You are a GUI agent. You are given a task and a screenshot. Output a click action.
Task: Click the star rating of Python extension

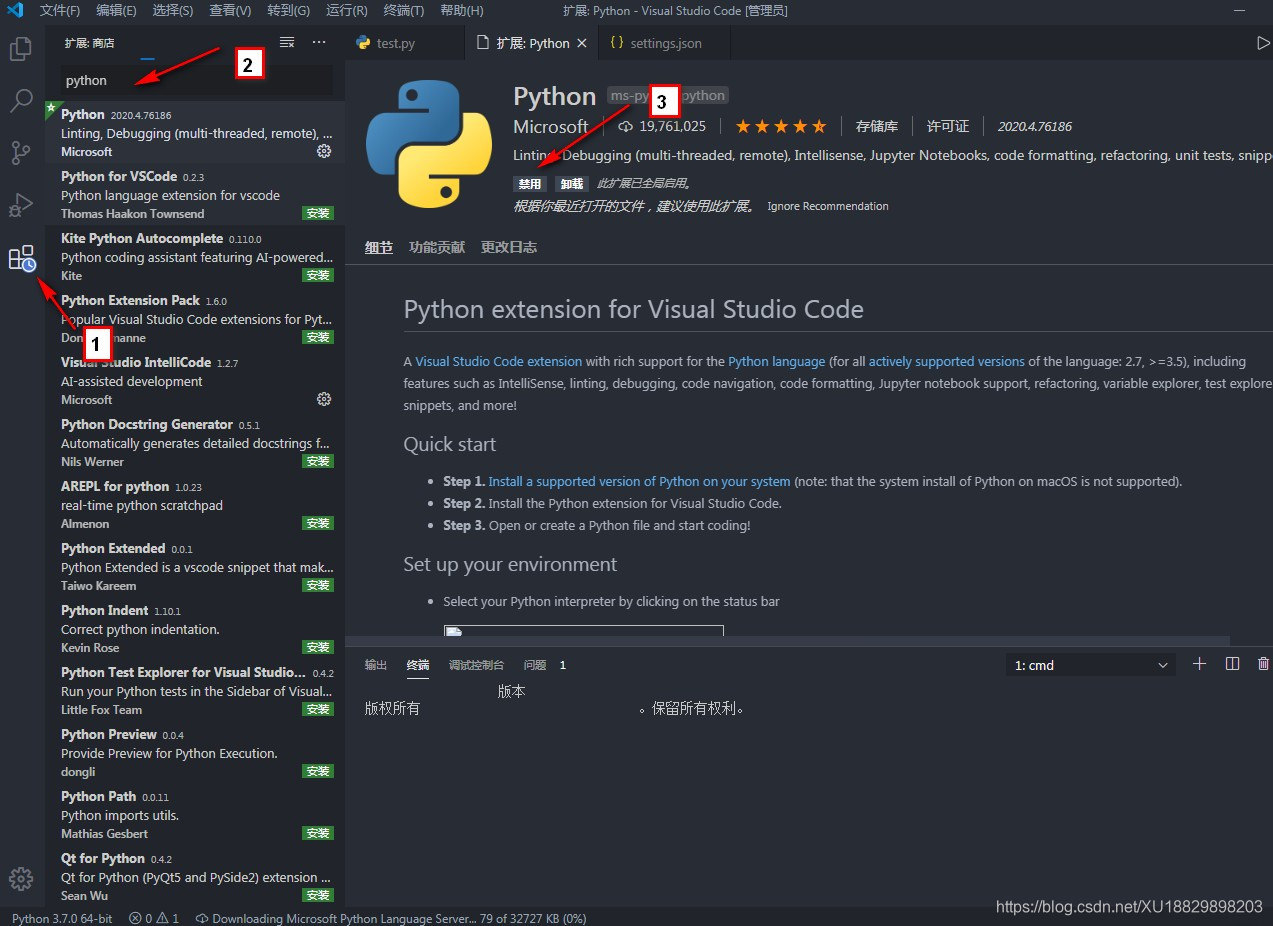click(x=781, y=126)
